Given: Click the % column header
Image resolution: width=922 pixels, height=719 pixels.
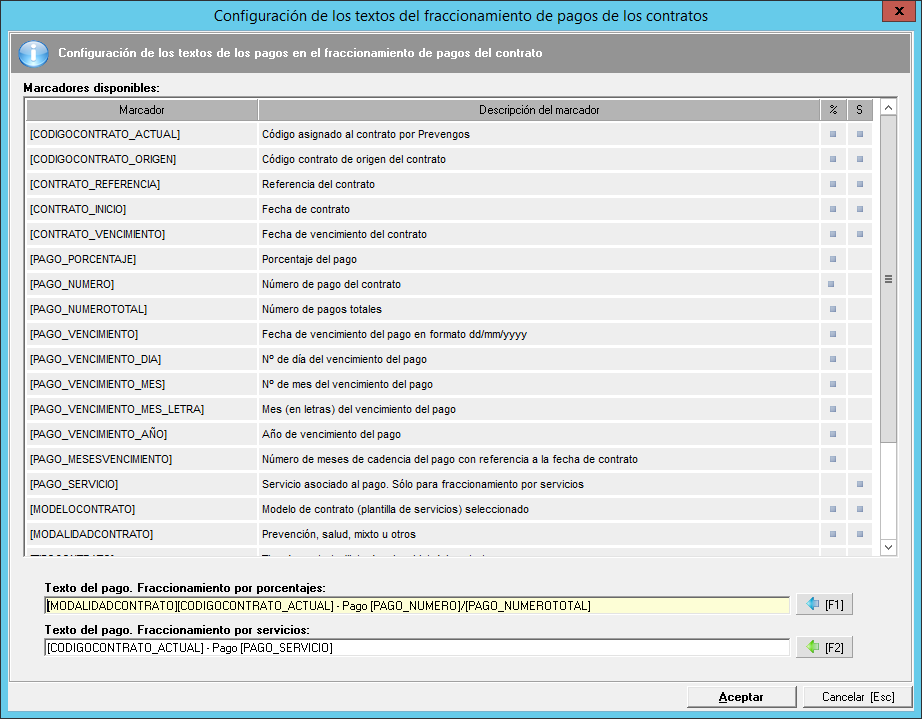Looking at the screenshot, I should click(833, 109).
